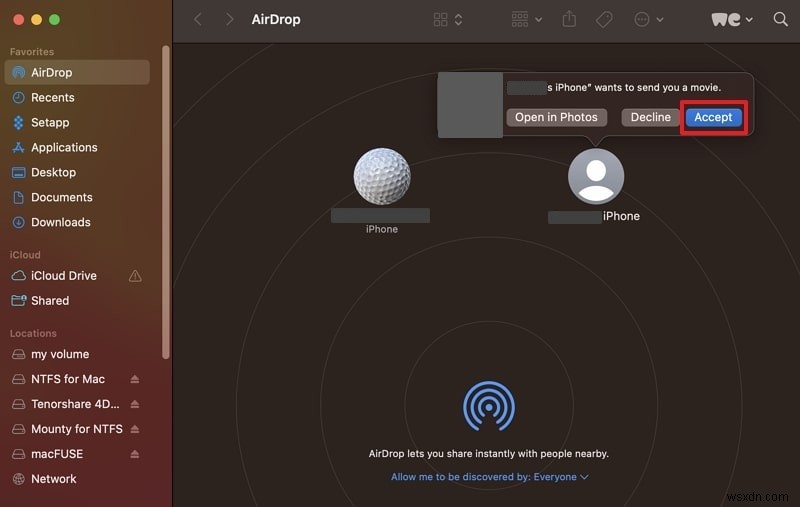Click the search magnifier icon
800x507 pixels.
(780, 19)
